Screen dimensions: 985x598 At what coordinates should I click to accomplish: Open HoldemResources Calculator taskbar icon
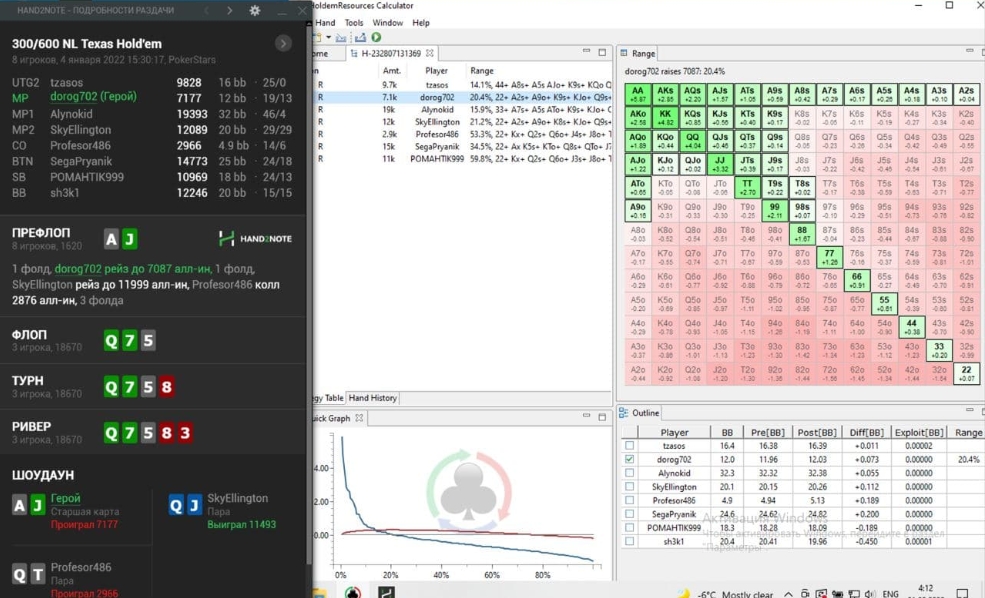pyautogui.click(x=353, y=592)
